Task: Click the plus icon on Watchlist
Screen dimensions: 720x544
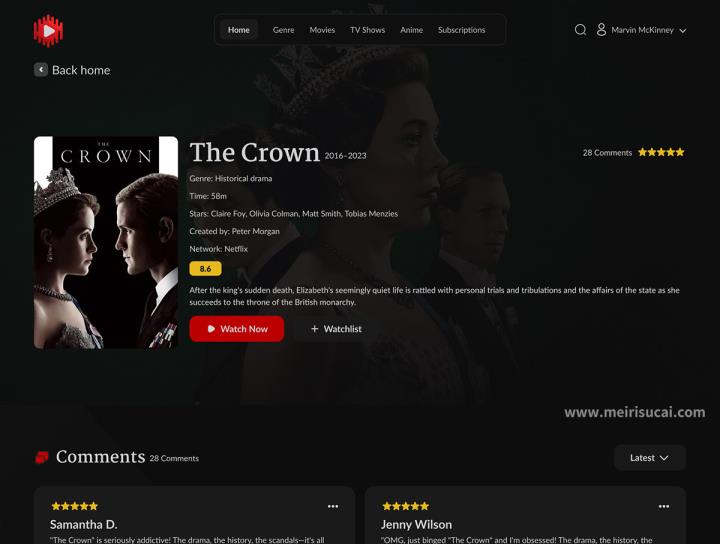Action: 315,329
